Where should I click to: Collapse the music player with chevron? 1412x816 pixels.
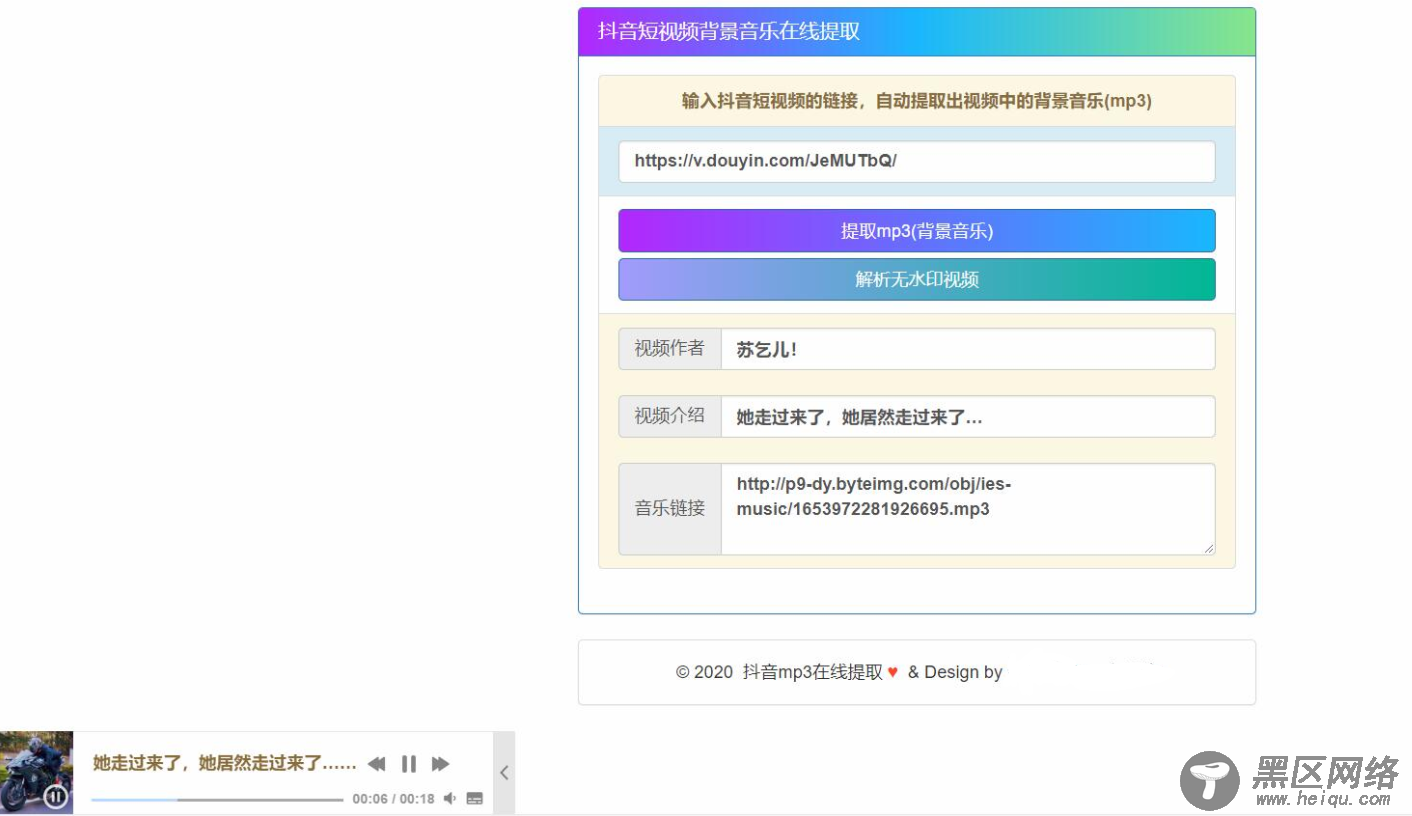click(x=504, y=772)
